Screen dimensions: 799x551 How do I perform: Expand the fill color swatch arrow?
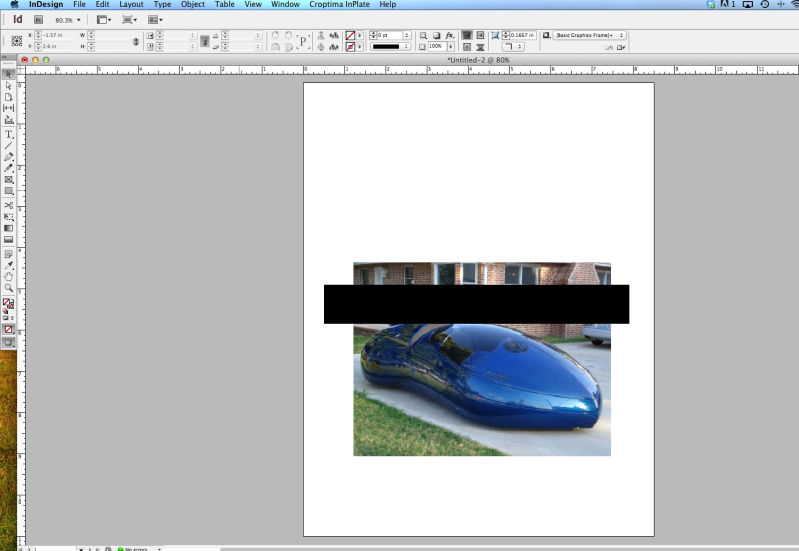point(360,35)
